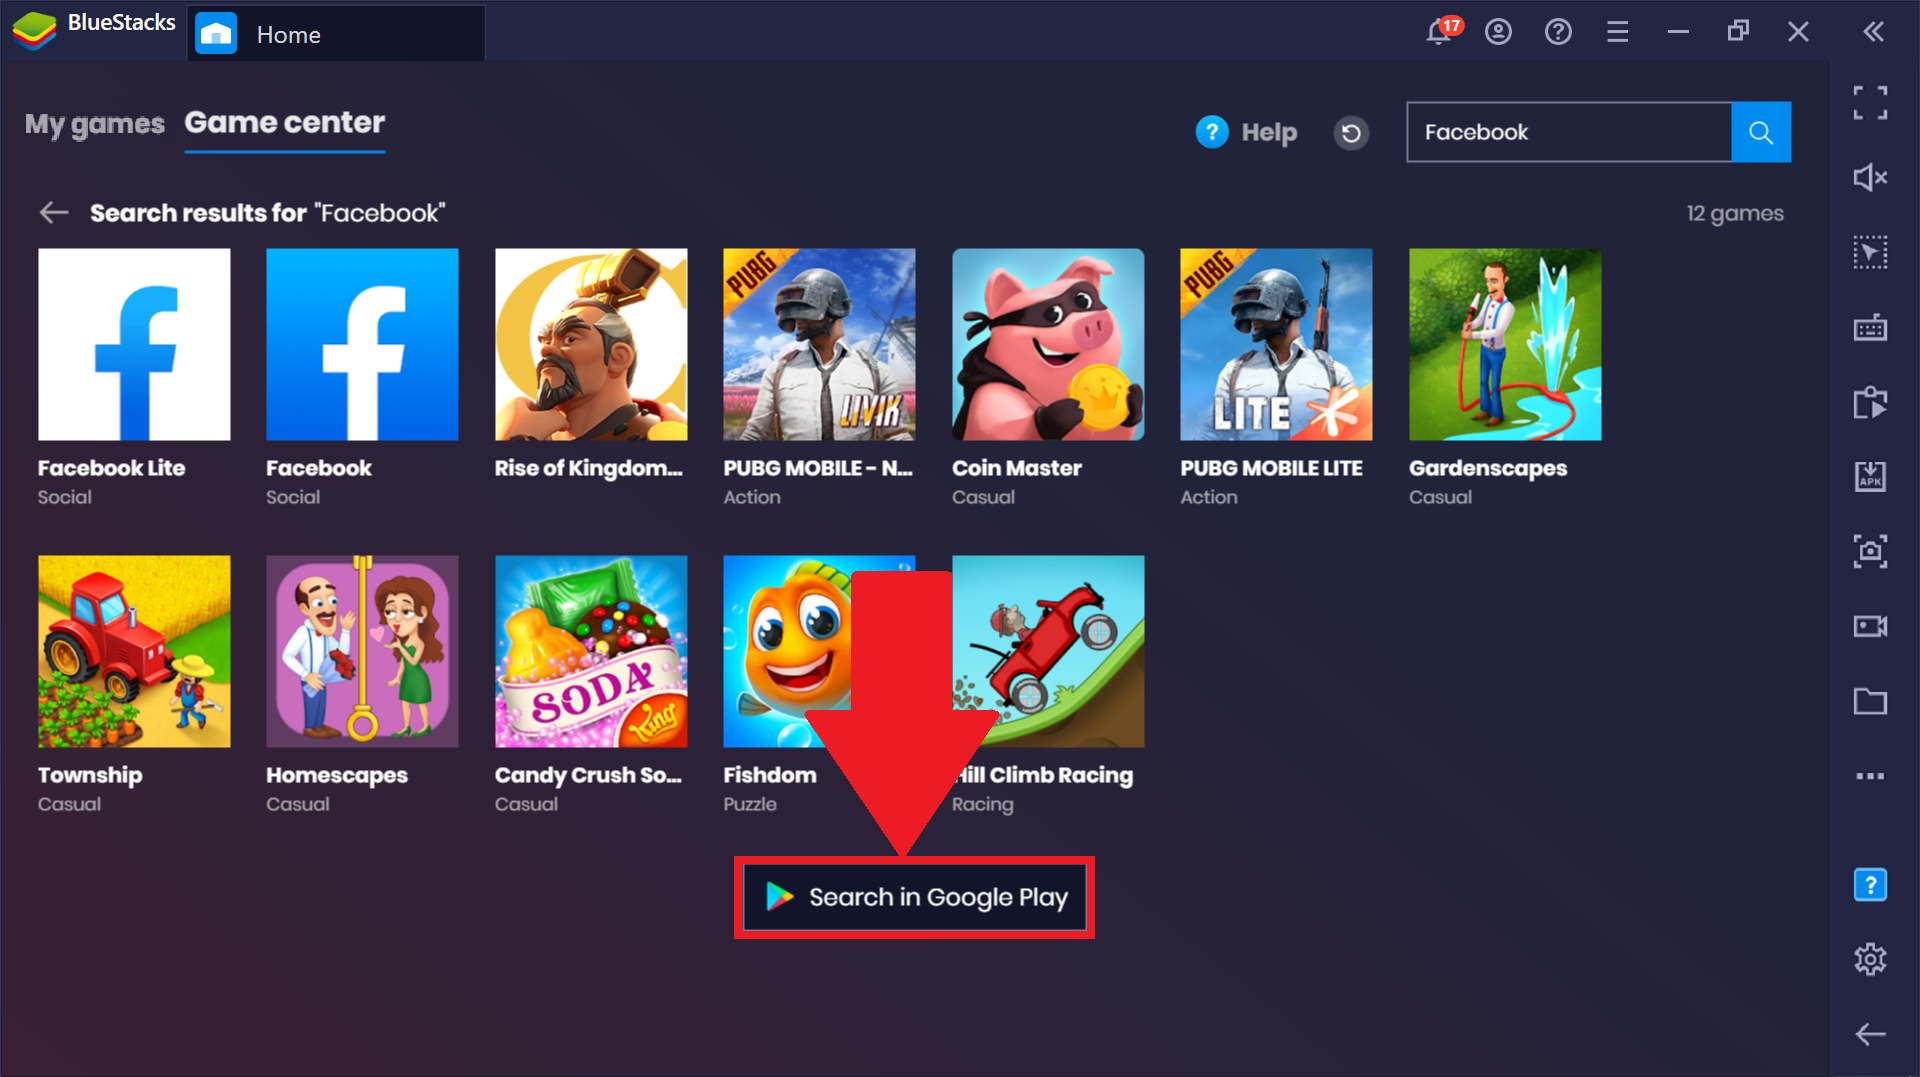Open the Candy Crush Soda thumbnail
1920x1077 pixels.
click(591, 651)
